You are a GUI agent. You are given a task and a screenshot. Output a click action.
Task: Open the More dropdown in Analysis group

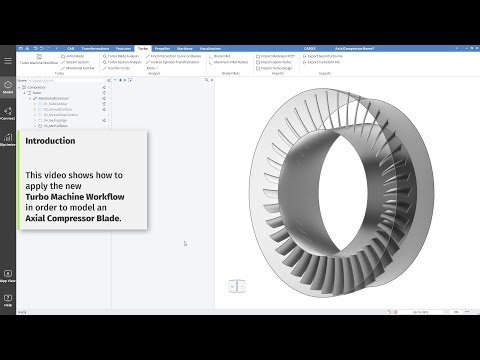pyautogui.click(x=152, y=68)
